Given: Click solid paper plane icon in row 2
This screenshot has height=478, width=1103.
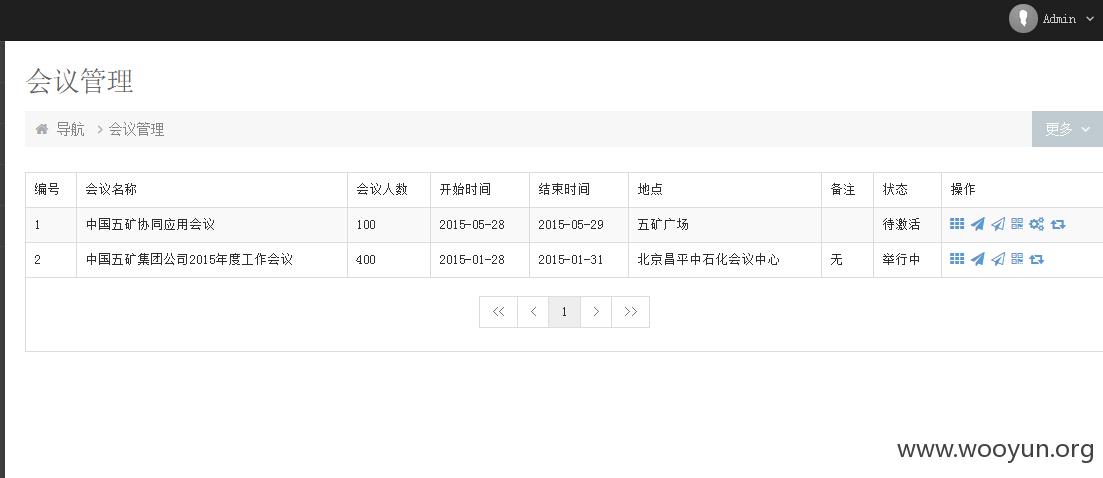Looking at the screenshot, I should tap(977, 259).
